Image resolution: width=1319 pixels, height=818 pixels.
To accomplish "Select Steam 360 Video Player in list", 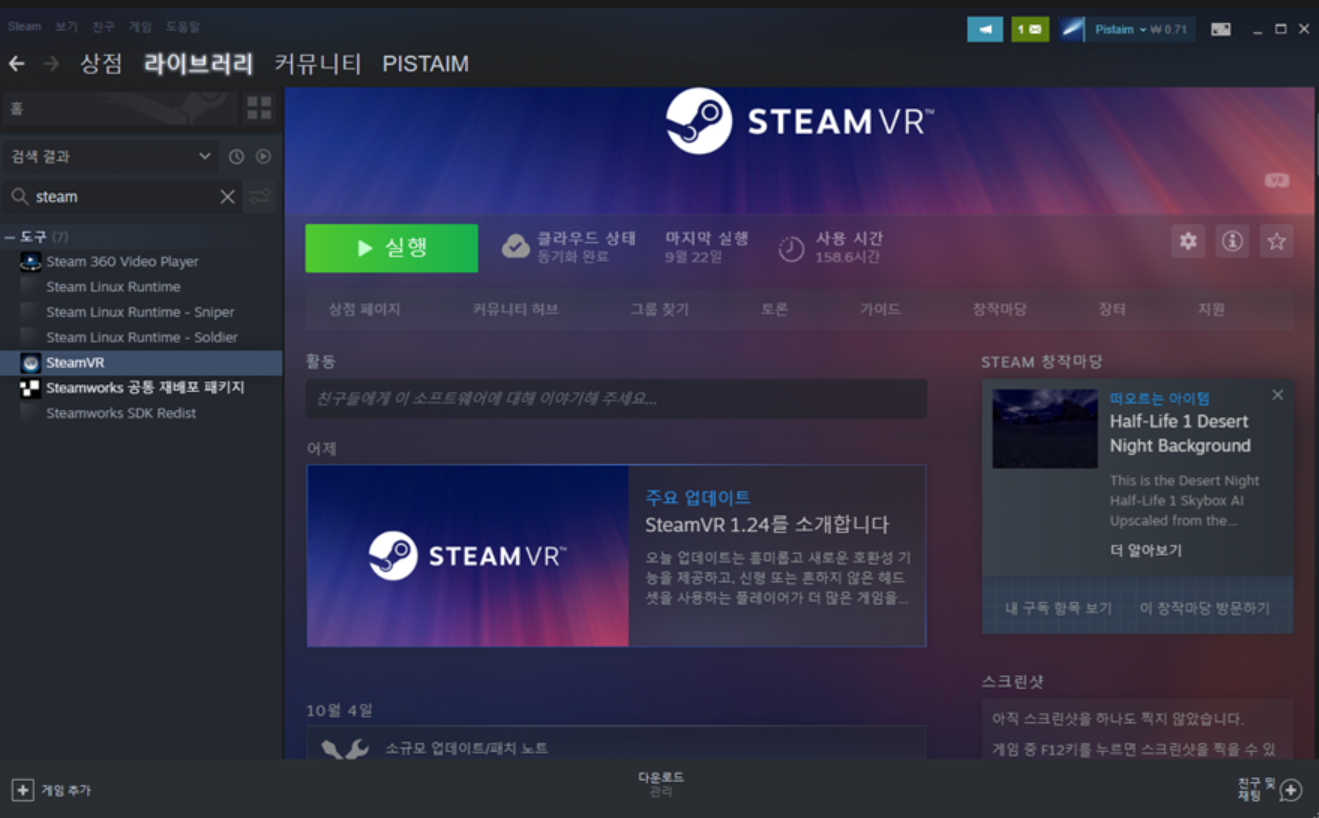I will [x=122, y=262].
